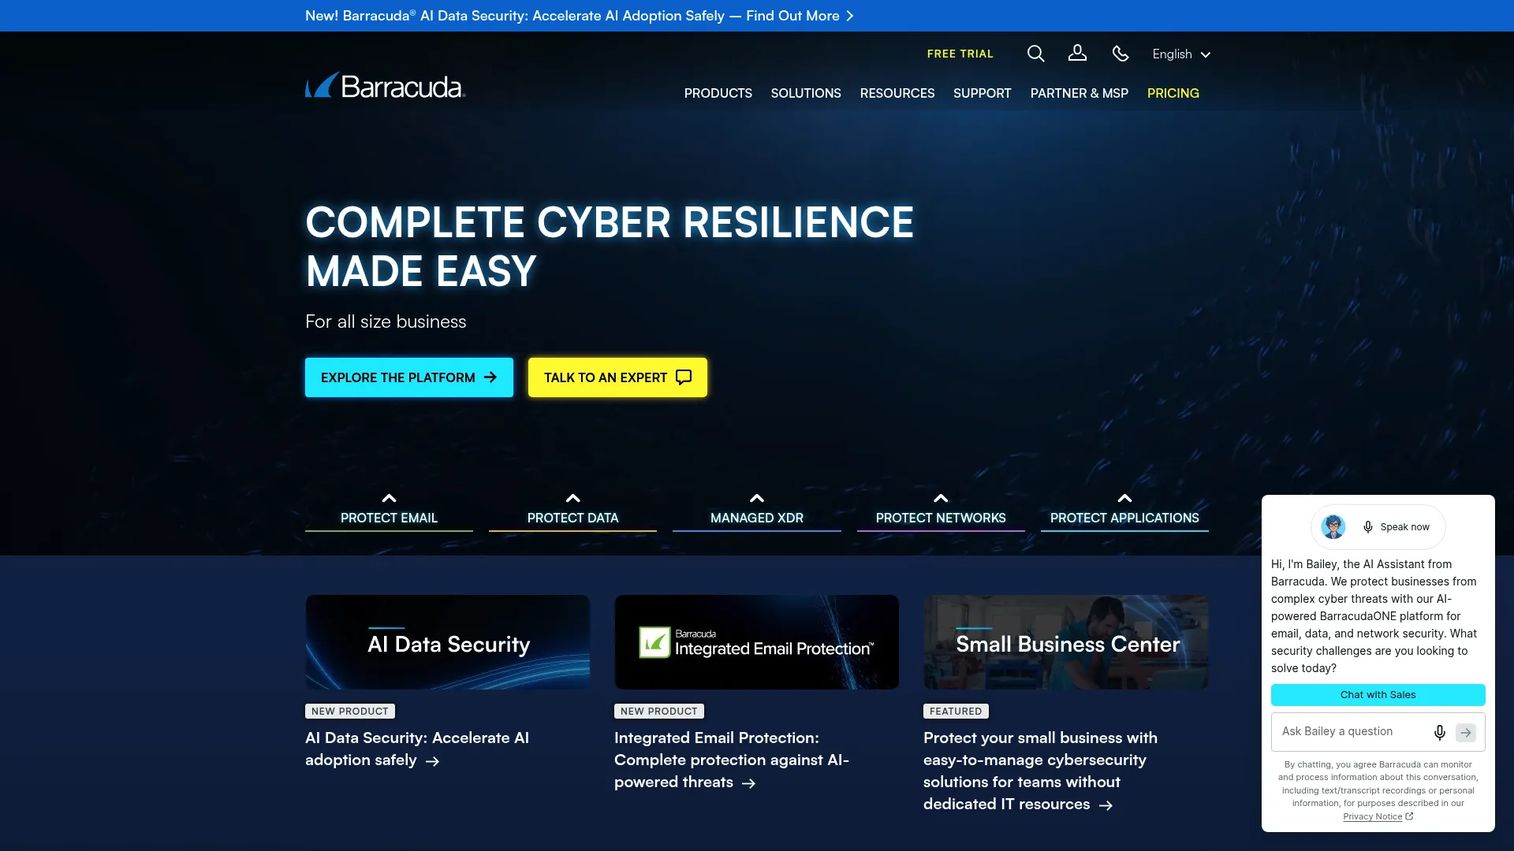This screenshot has height=851, width=1514.
Task: Click Bailey assistant avatar icon
Action: (x=1334, y=527)
